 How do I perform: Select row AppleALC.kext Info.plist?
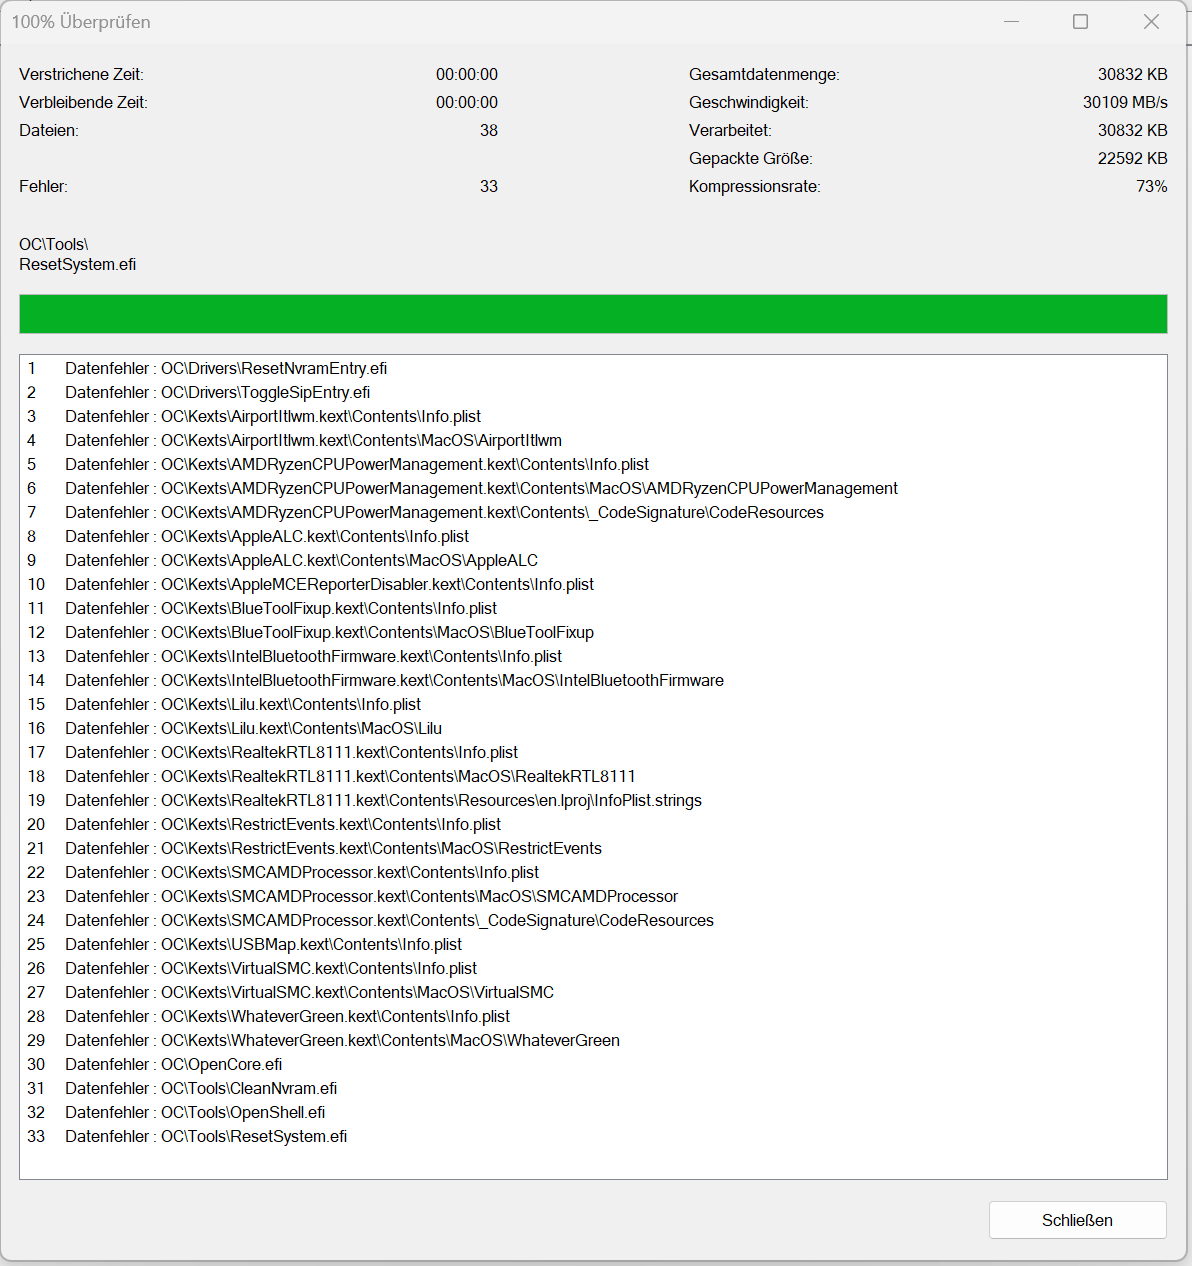click(x=593, y=536)
